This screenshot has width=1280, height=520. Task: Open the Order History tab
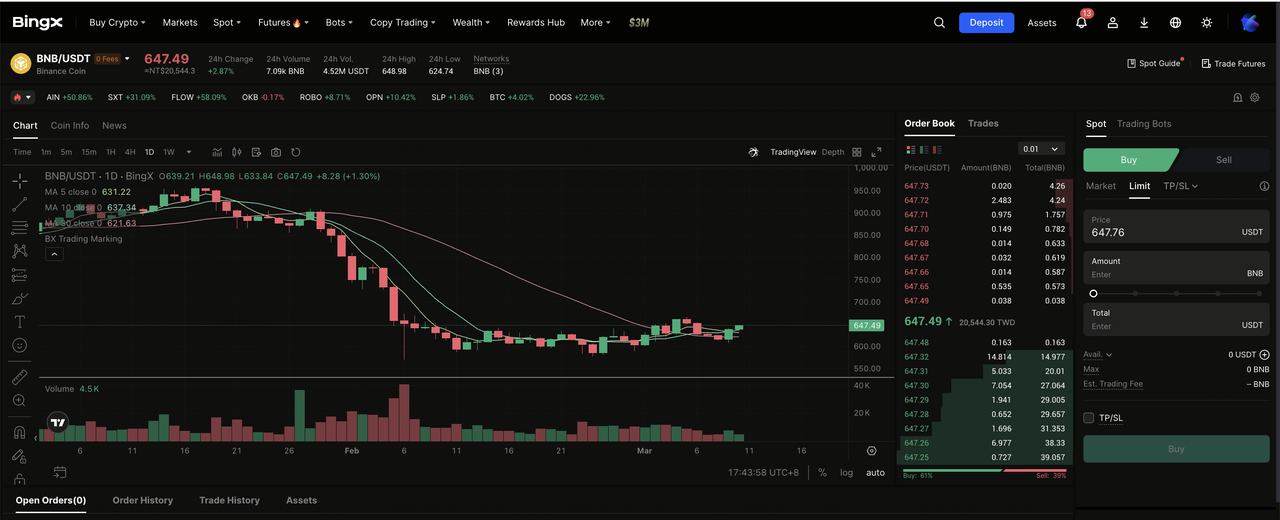click(142, 500)
